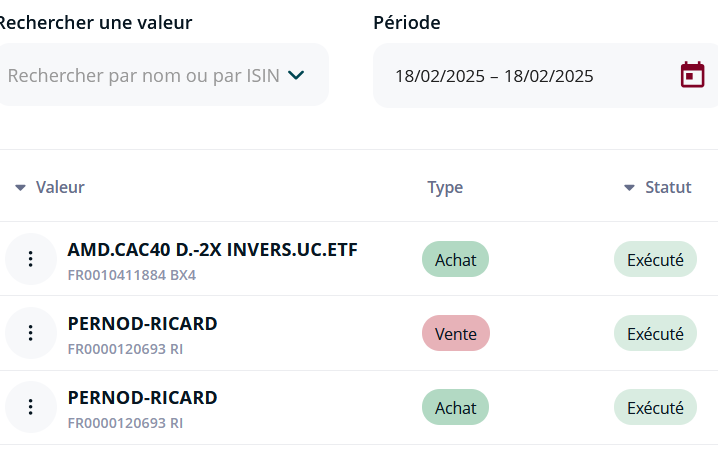Open AMD.CAC40 D.-2X INVERS.UC.ETF value name
Viewport: 718px width, 454px height.
tap(212, 250)
